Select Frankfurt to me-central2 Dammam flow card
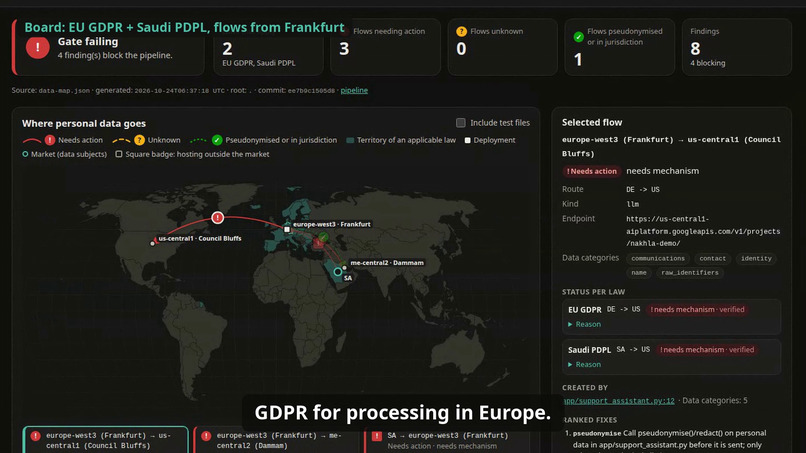Viewport: 806px width, 453px height. click(x=276, y=440)
